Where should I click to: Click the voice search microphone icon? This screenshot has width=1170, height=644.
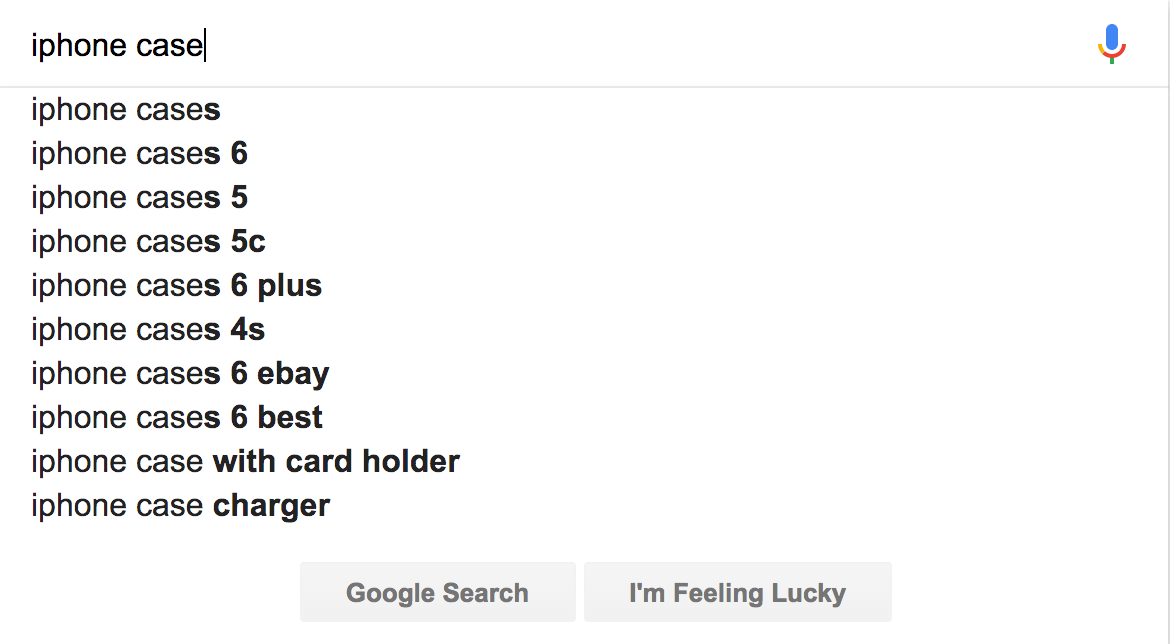click(x=1111, y=45)
